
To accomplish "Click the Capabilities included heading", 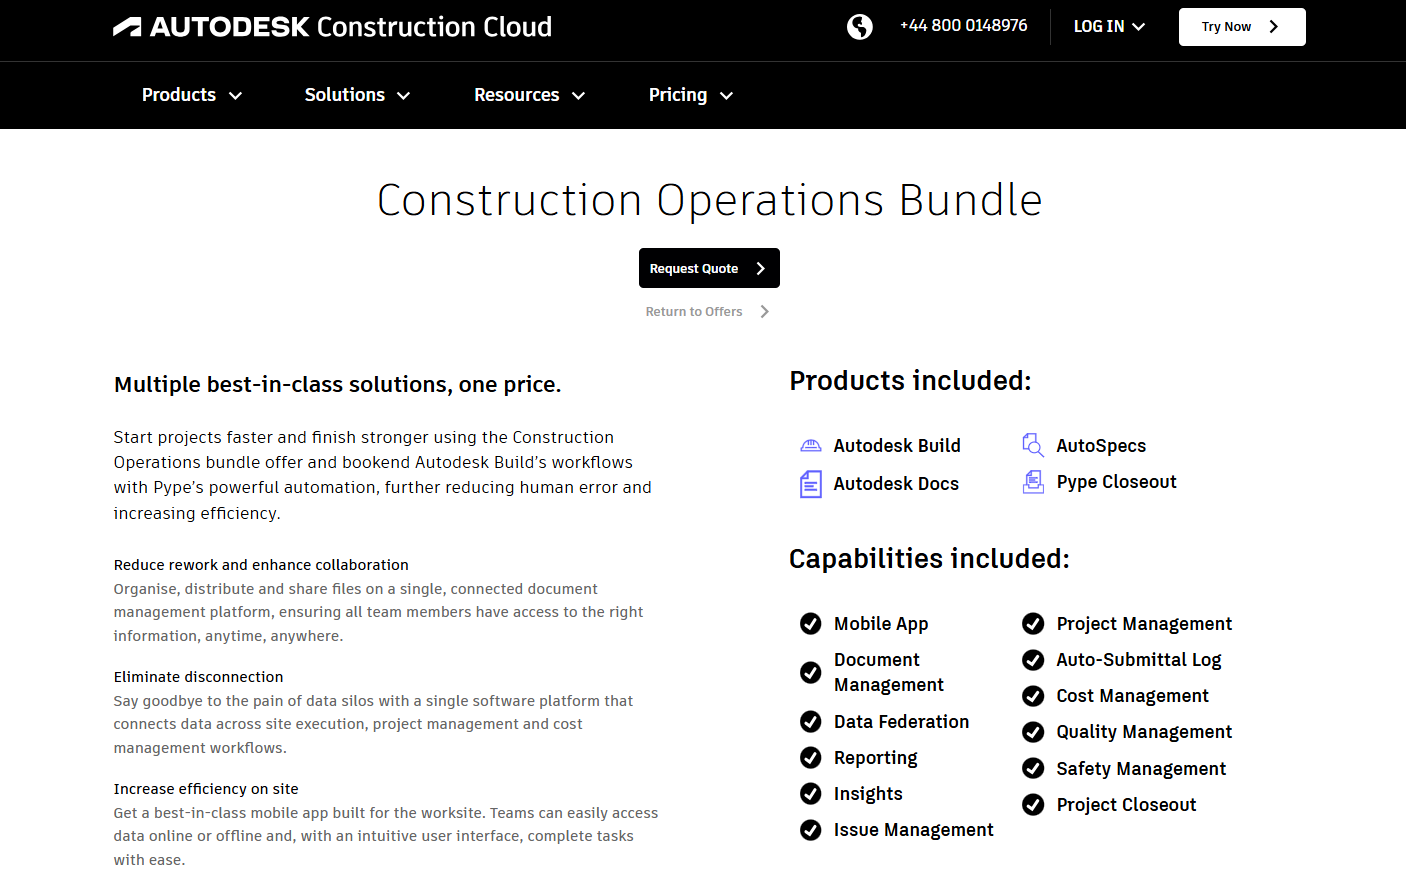I will tap(929, 559).
